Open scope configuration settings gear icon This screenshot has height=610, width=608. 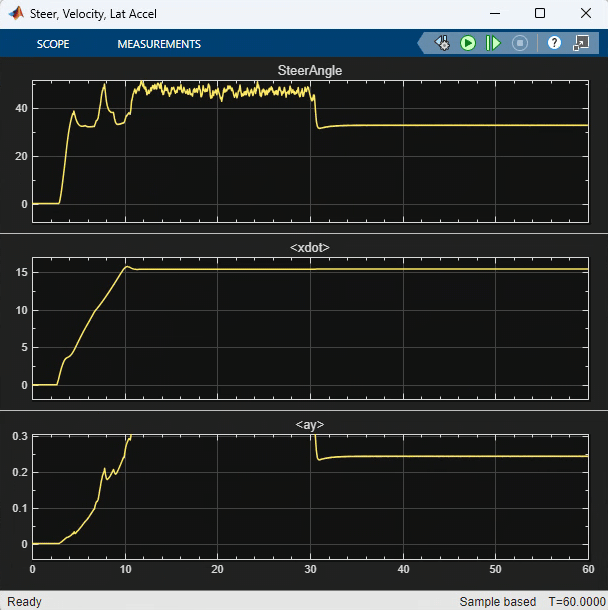[x=442, y=43]
